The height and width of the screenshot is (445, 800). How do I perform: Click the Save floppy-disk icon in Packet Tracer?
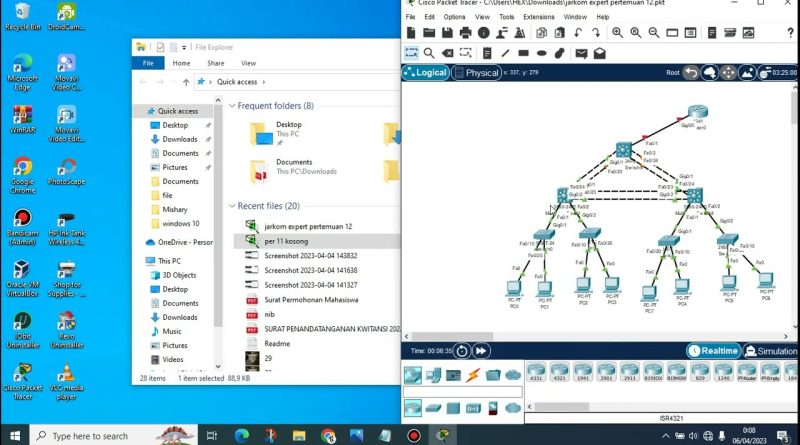pos(447,33)
